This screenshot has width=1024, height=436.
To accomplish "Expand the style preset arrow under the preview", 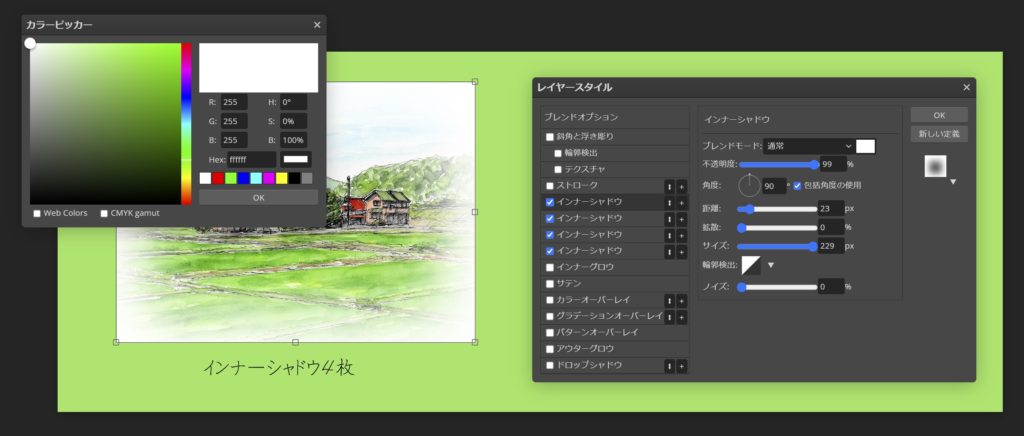I will coord(952,182).
